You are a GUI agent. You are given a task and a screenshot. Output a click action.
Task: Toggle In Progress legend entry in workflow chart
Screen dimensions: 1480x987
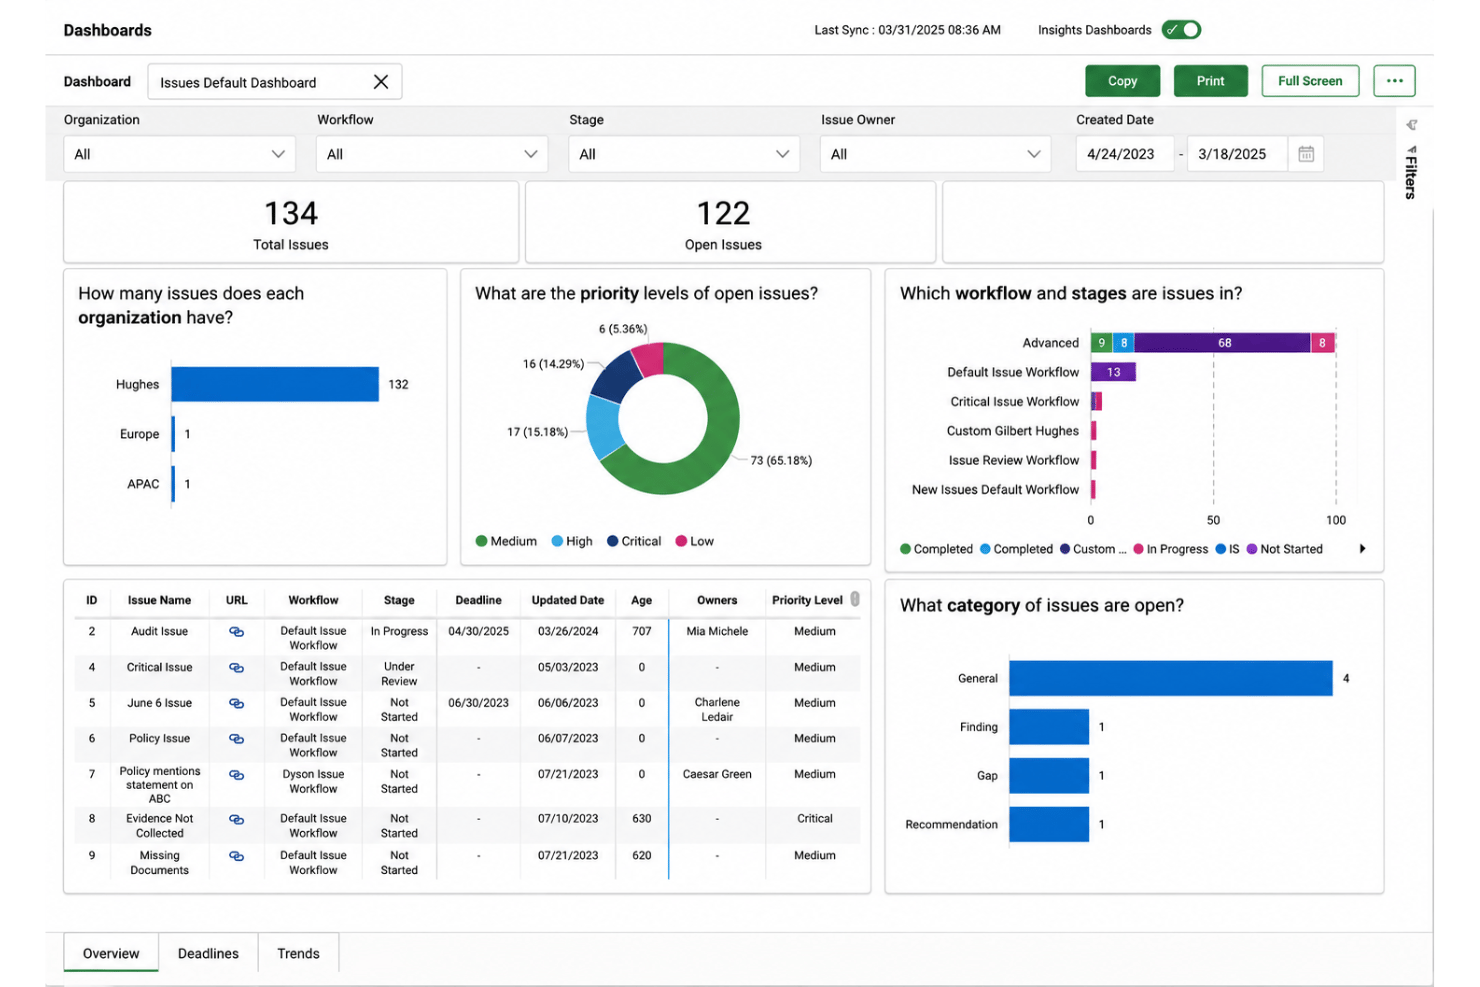[1170, 549]
